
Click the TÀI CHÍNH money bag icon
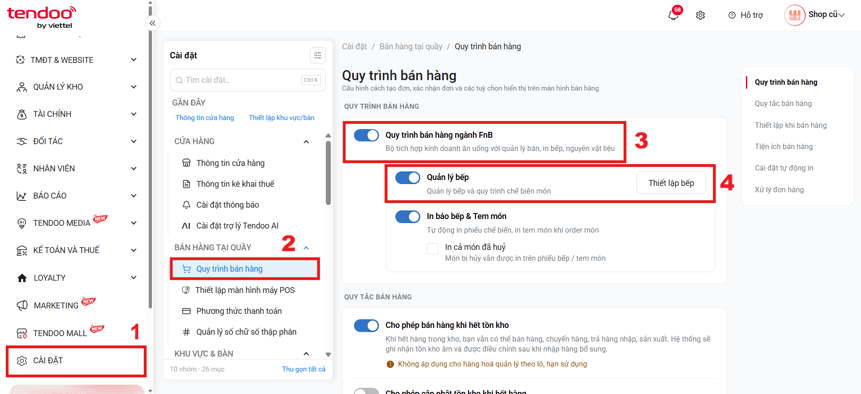[21, 114]
